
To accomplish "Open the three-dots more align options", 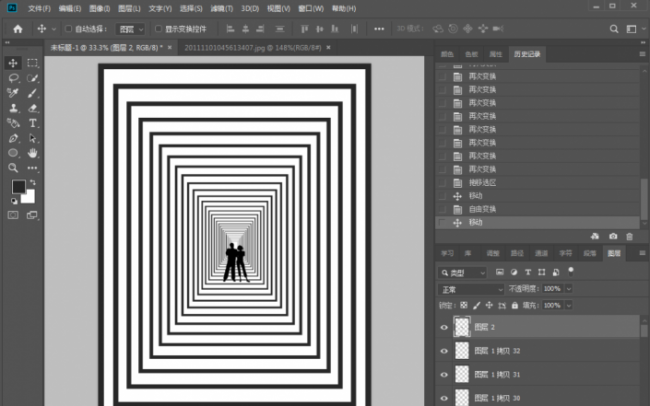I will coord(379,29).
